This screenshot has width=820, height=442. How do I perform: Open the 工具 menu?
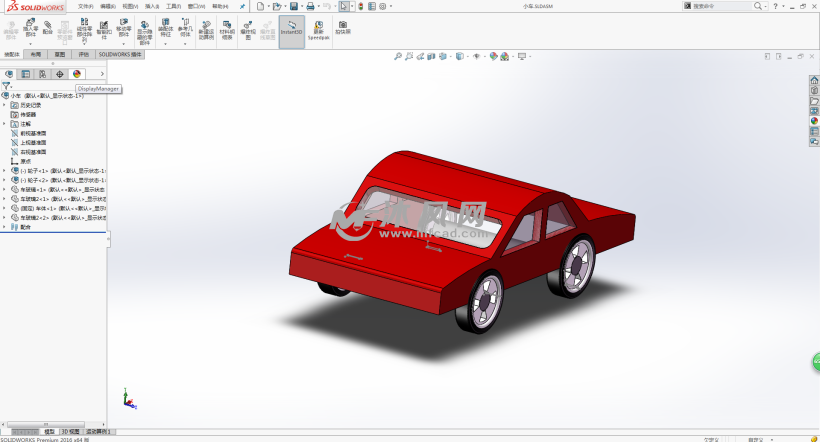coord(174,6)
